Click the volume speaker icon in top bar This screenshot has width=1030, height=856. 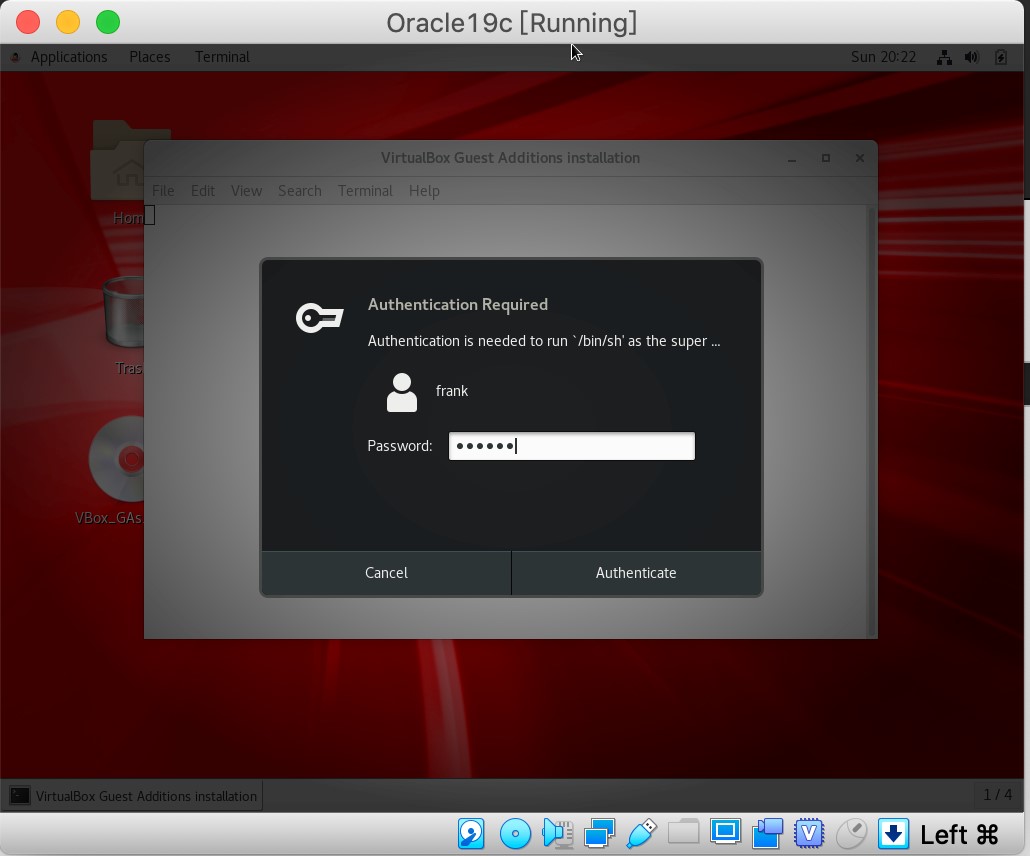[x=972, y=57]
